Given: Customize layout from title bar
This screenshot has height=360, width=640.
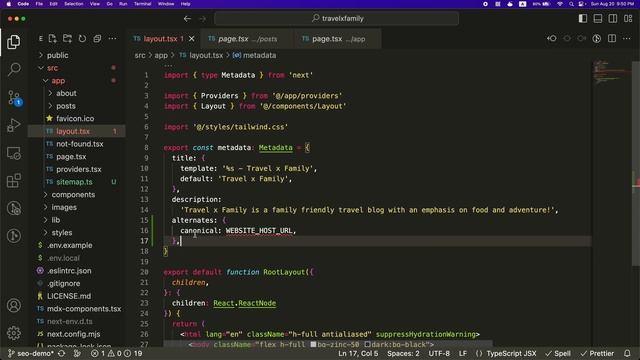Looking at the screenshot, I should click(628, 19).
